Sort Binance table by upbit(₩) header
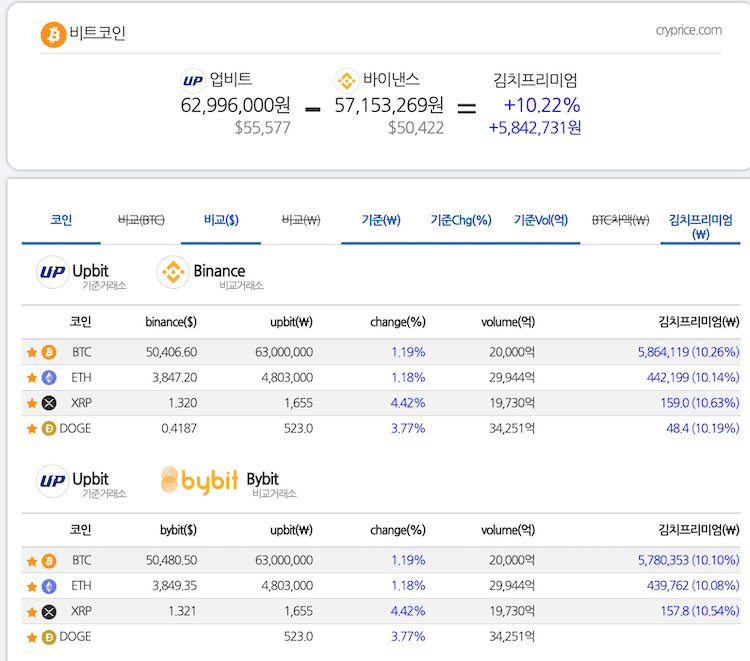 click(291, 322)
